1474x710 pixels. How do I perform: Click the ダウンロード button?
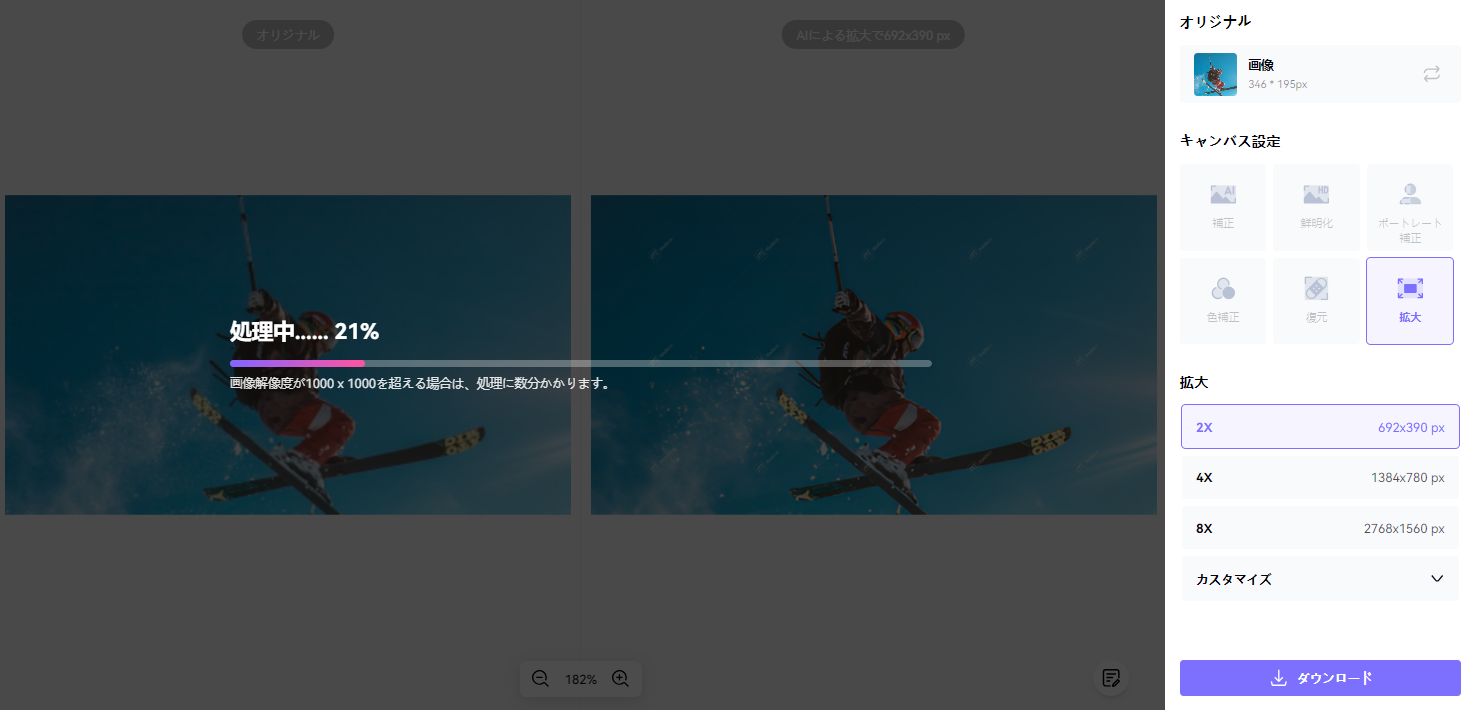[x=1320, y=678]
